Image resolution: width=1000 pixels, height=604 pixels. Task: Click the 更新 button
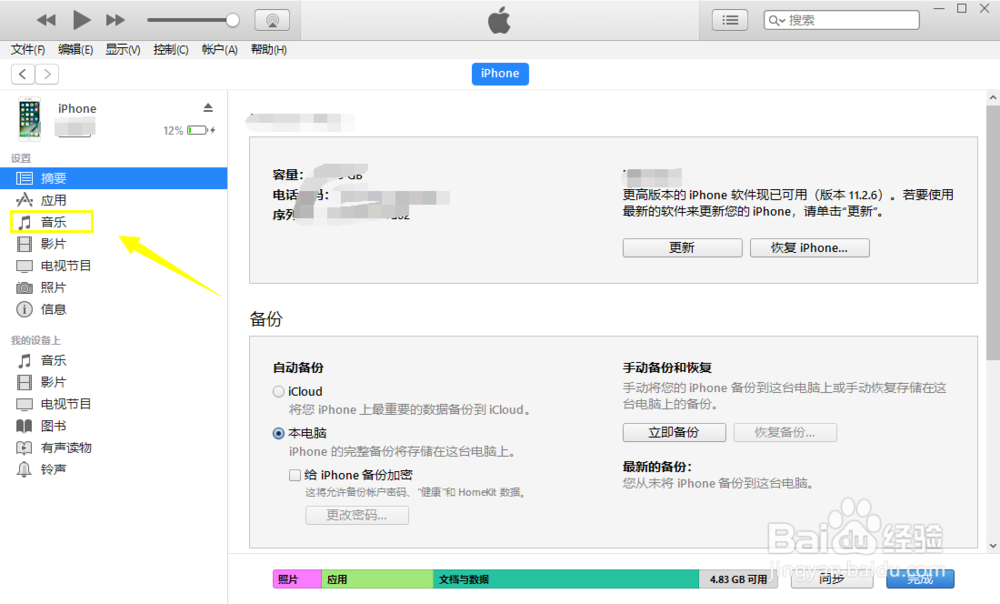pos(682,248)
